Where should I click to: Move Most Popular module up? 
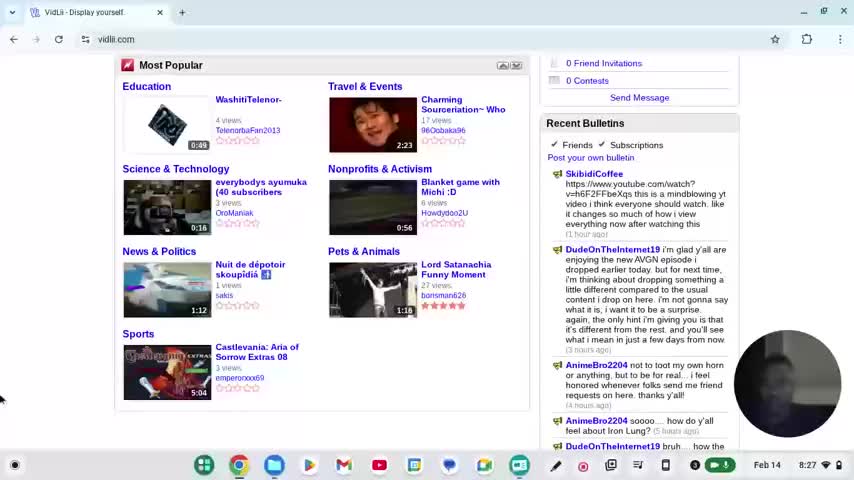[503, 65]
